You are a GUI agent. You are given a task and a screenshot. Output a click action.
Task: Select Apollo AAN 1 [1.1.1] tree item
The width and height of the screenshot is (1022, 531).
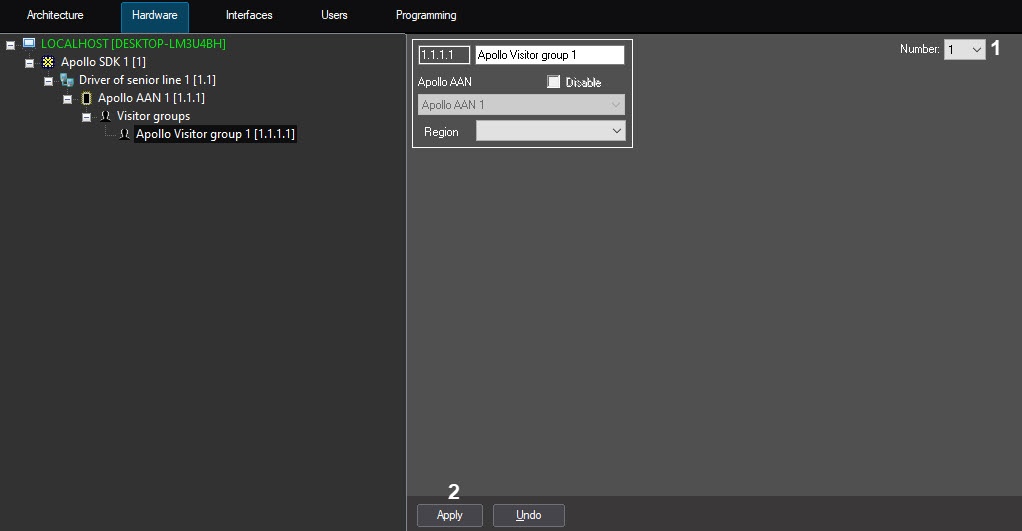tap(151, 98)
